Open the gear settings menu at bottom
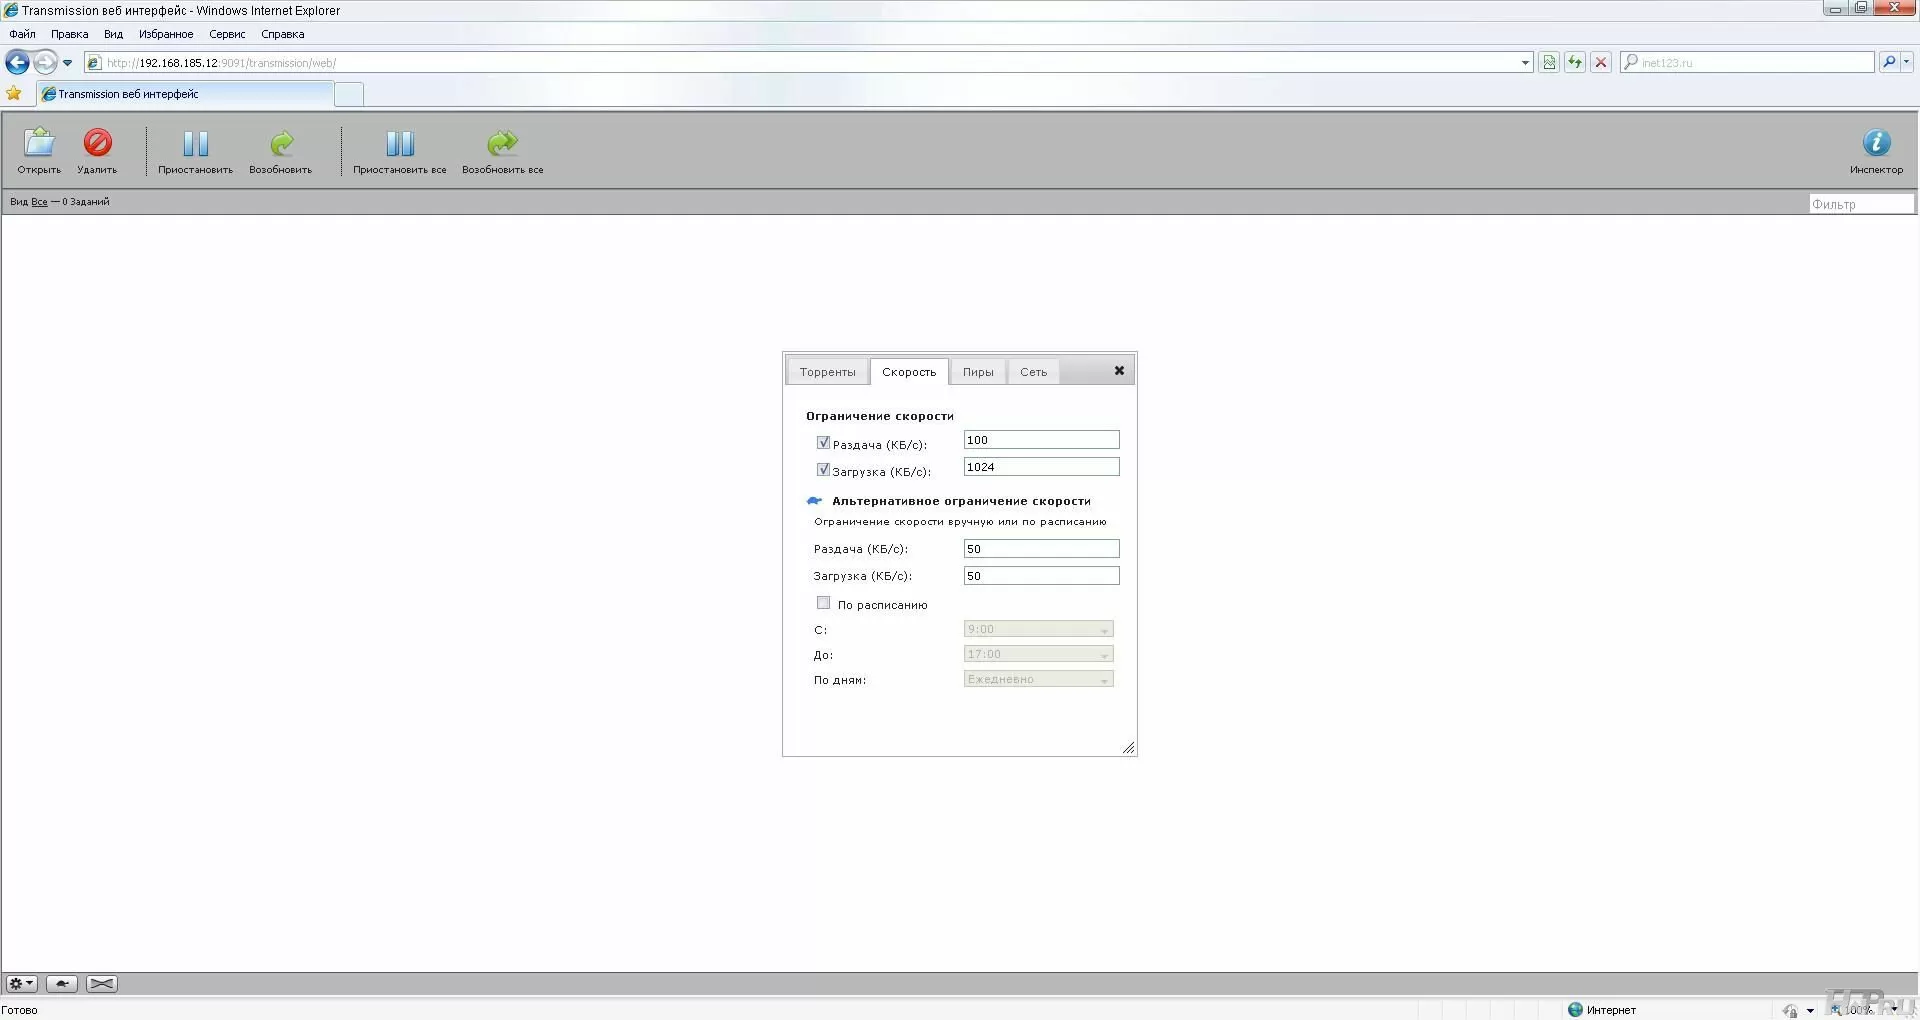This screenshot has width=1920, height=1020. point(21,984)
